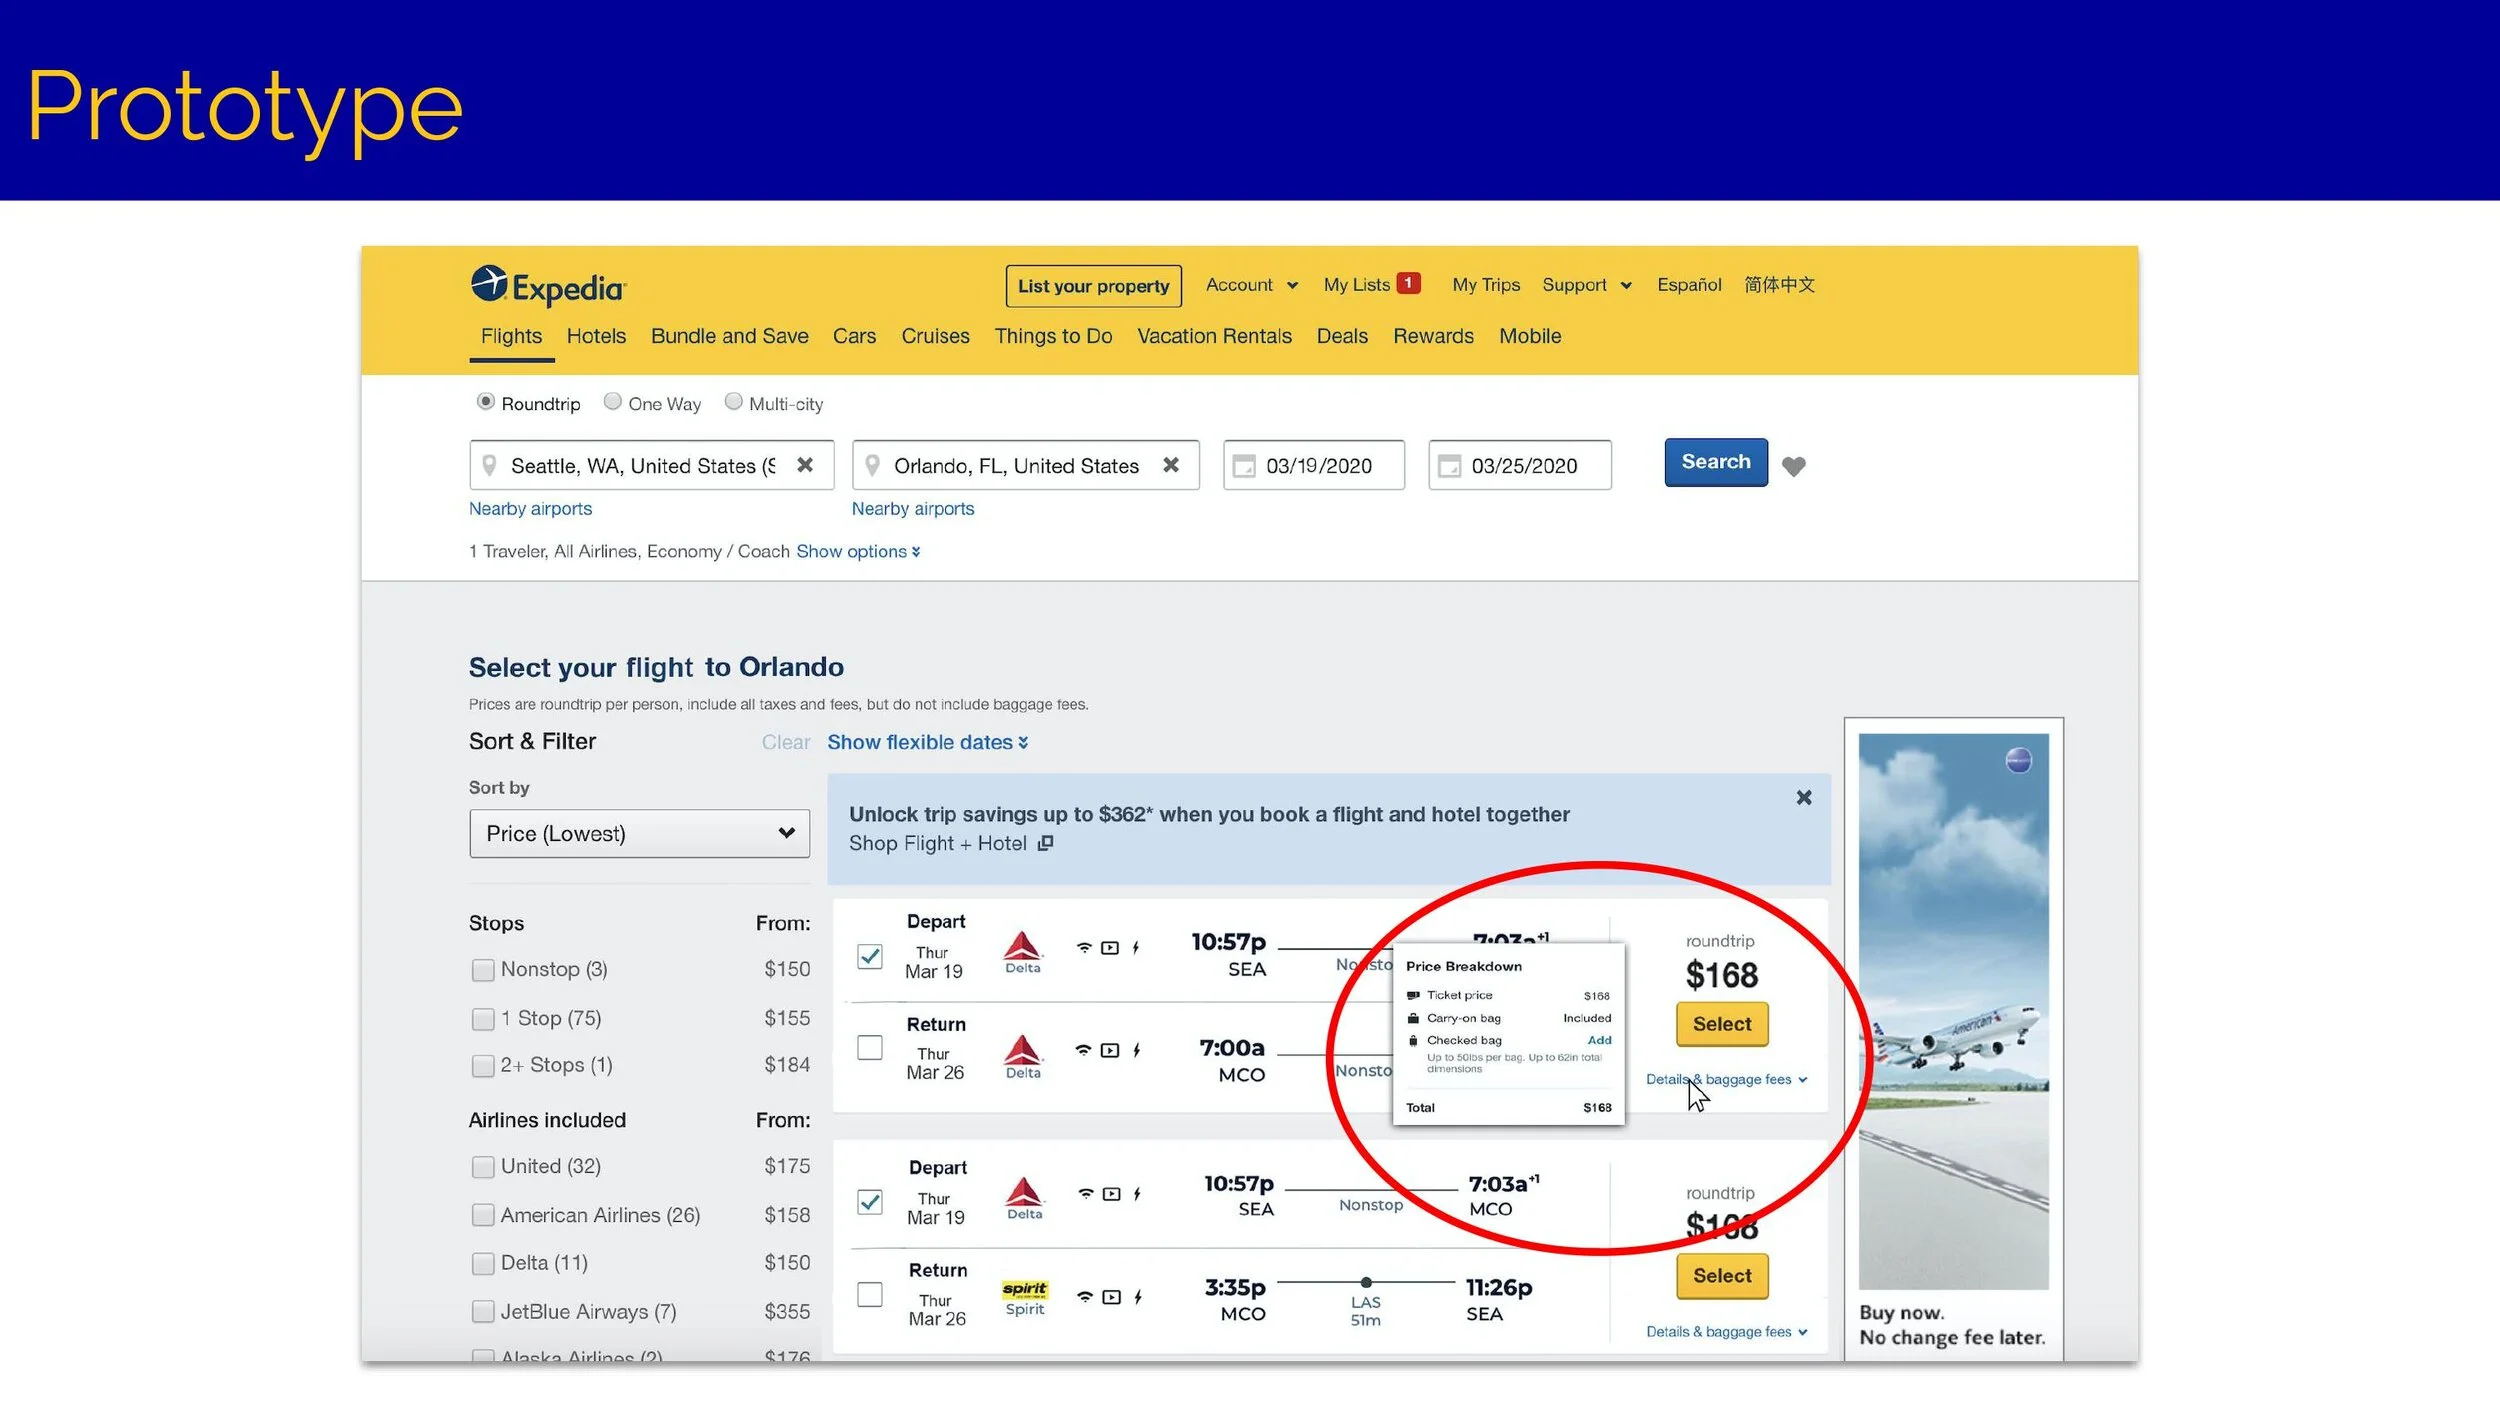Check the Nonstop (3) stops filter
The image size is (2500, 1407).
tap(483, 970)
